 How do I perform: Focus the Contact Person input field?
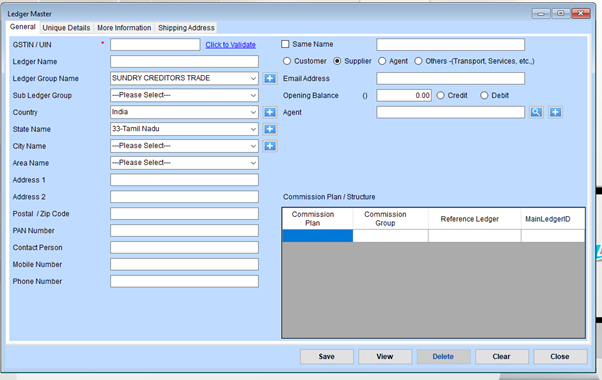184,247
